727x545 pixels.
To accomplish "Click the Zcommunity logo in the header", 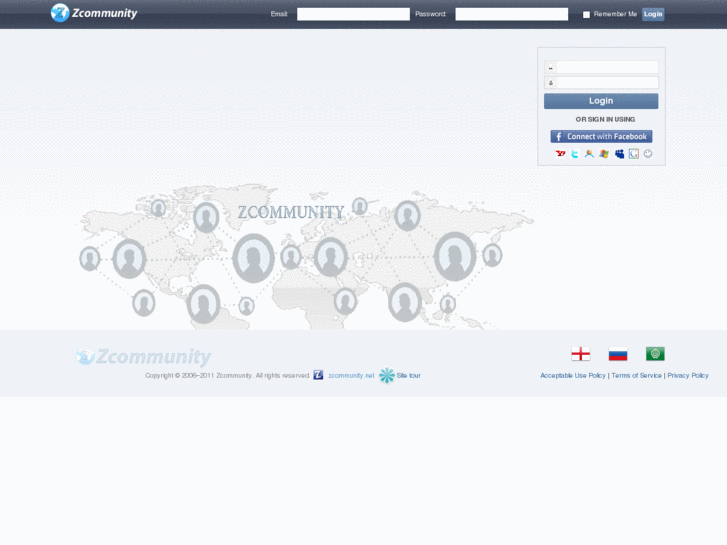I will click(94, 13).
